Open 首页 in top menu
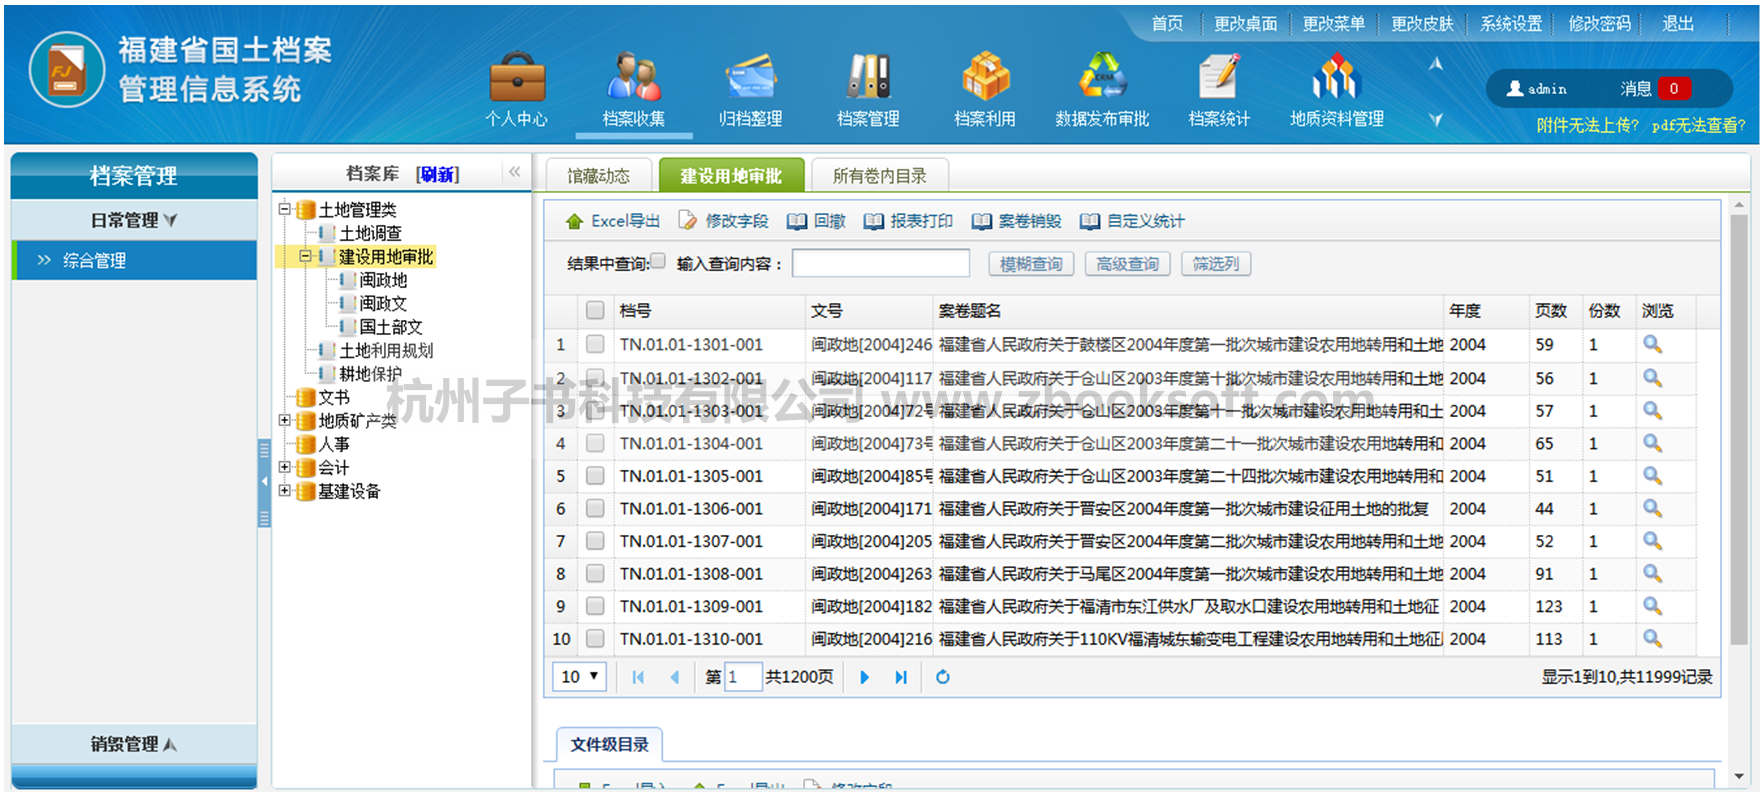Image resolution: width=1760 pixels, height=799 pixels. coord(1167,23)
